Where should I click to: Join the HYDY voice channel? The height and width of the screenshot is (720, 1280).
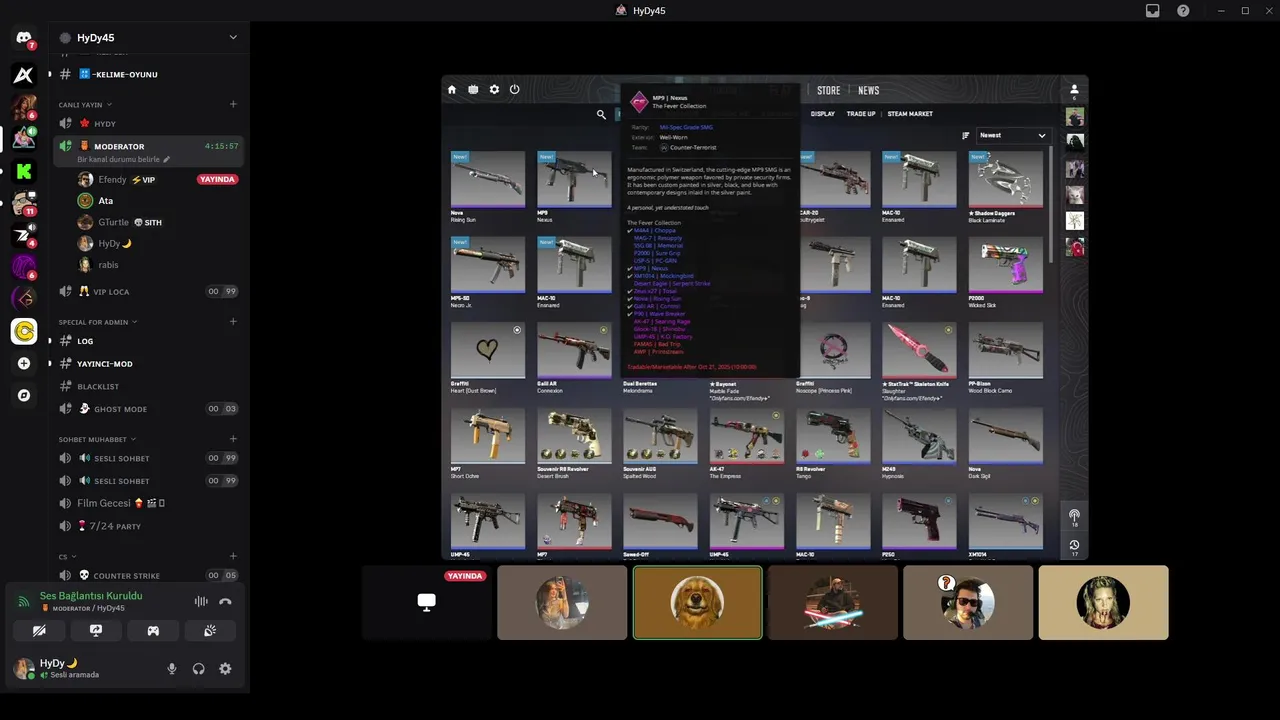tap(150, 124)
